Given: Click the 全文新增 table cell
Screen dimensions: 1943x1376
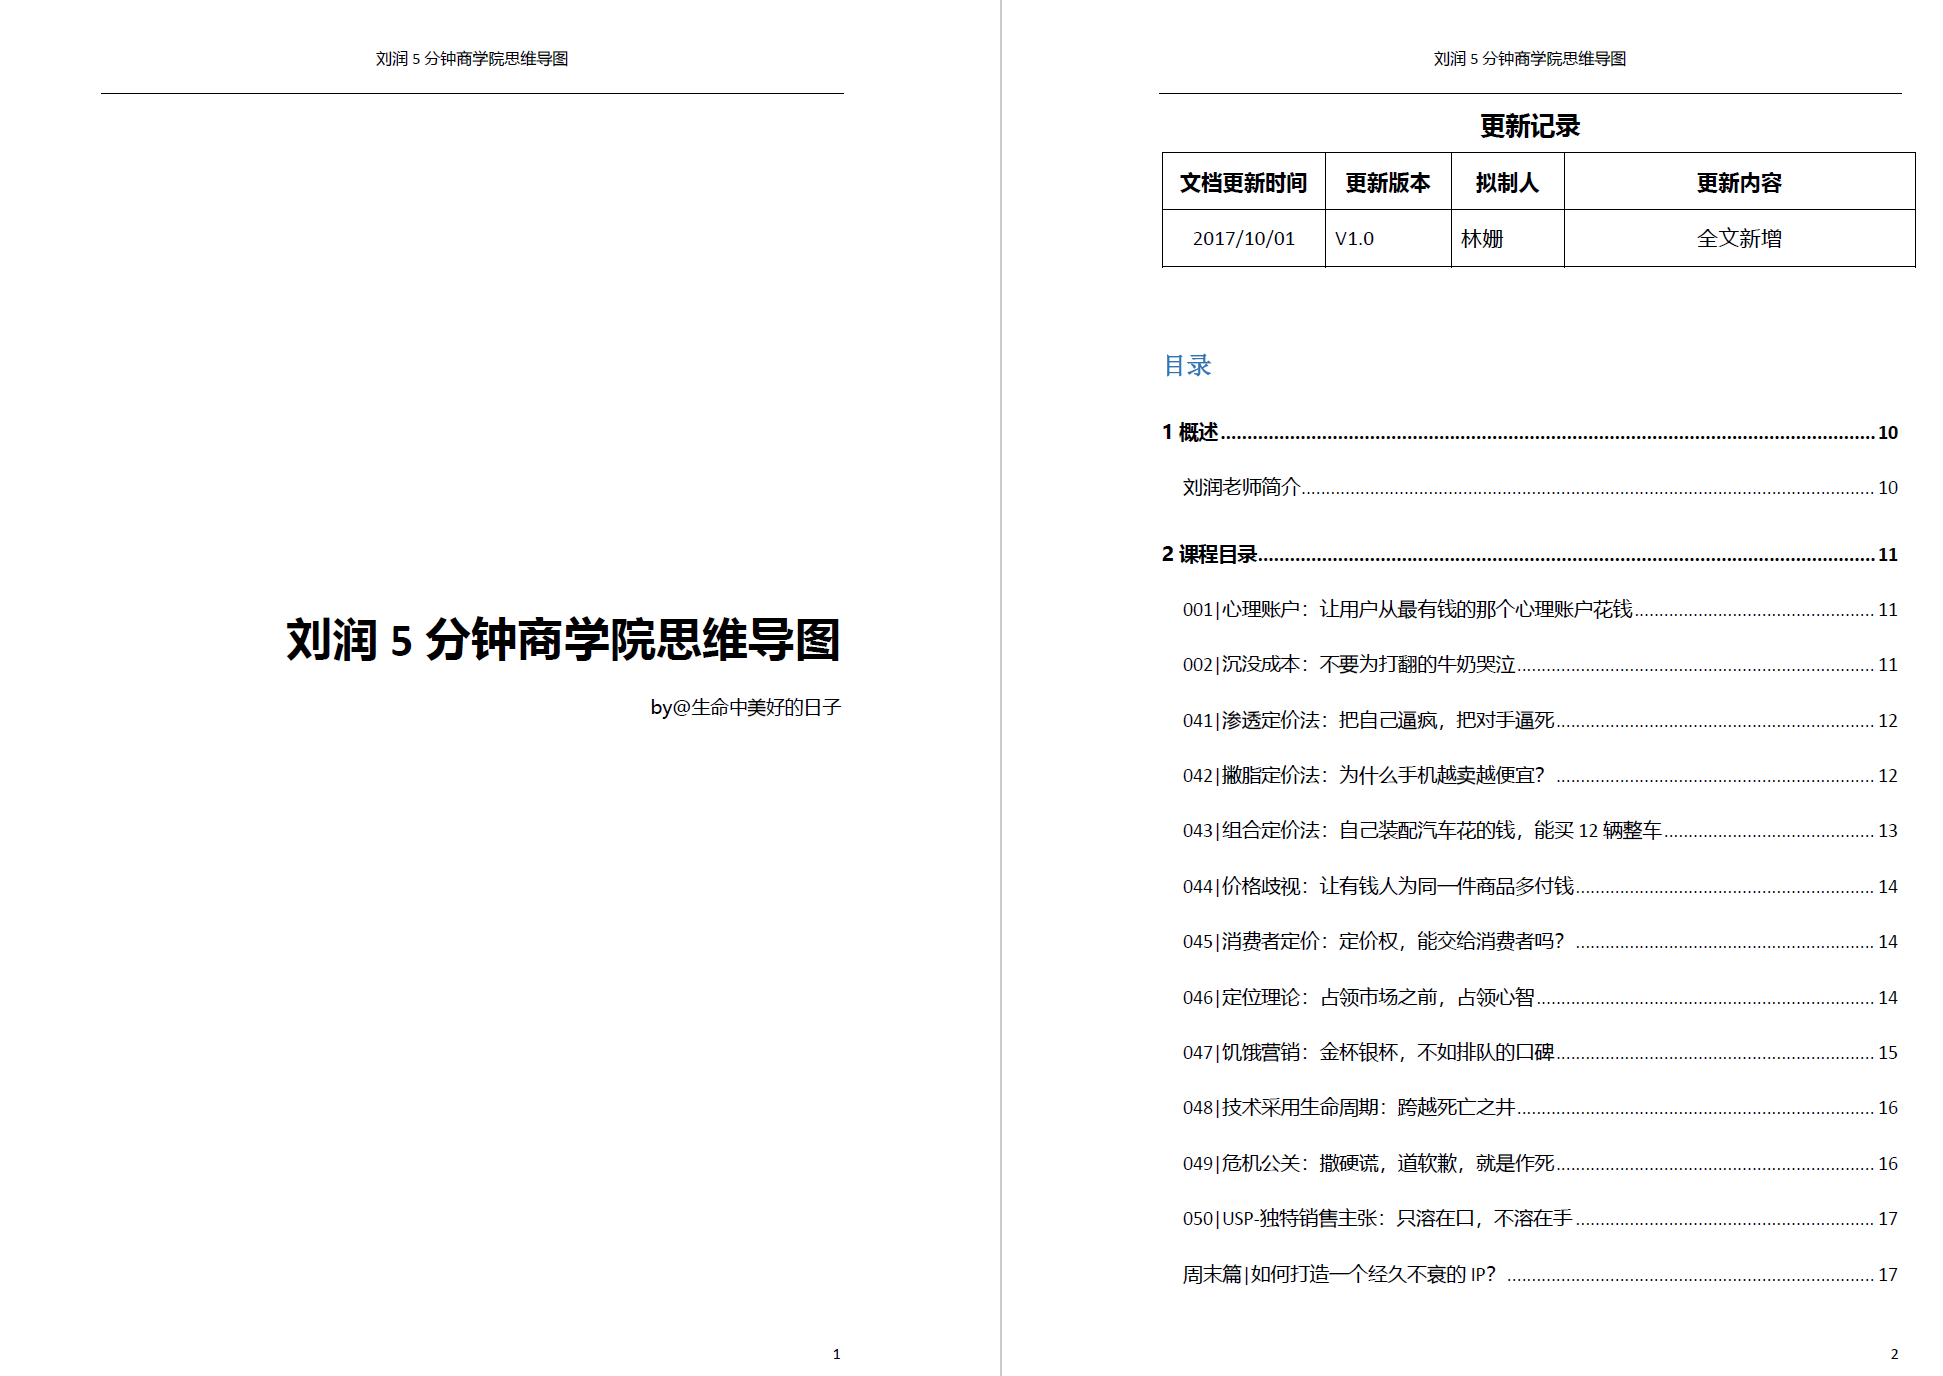Looking at the screenshot, I should 1738,238.
